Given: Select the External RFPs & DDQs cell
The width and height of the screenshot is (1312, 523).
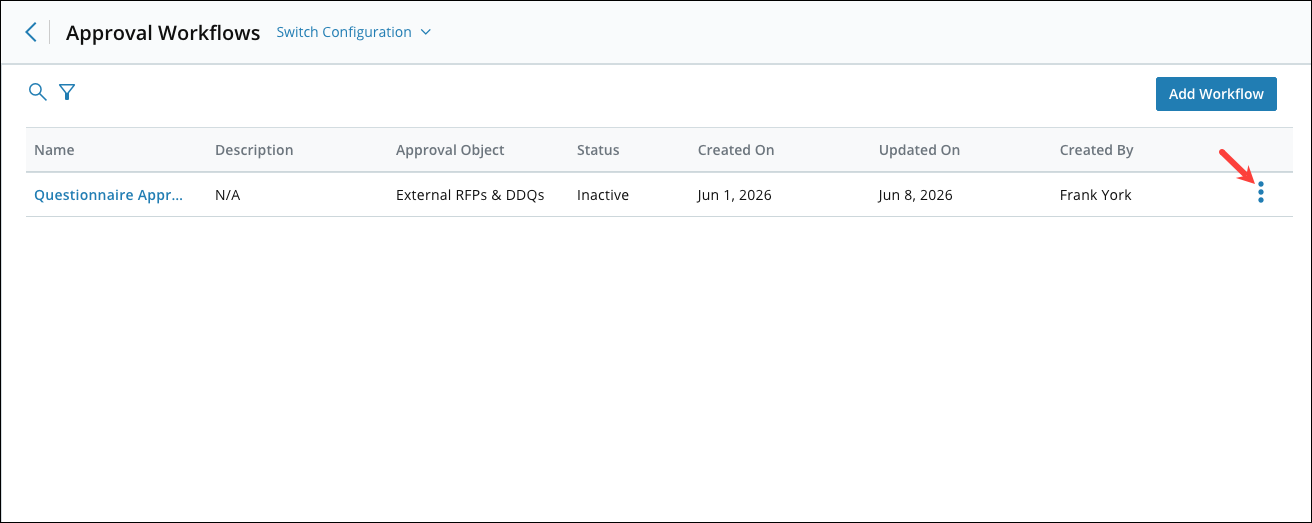Looking at the screenshot, I should [x=470, y=195].
